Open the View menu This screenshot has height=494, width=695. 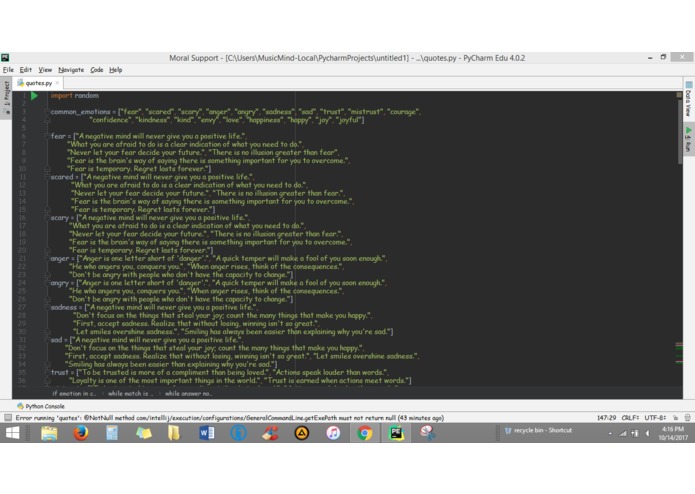pos(45,70)
